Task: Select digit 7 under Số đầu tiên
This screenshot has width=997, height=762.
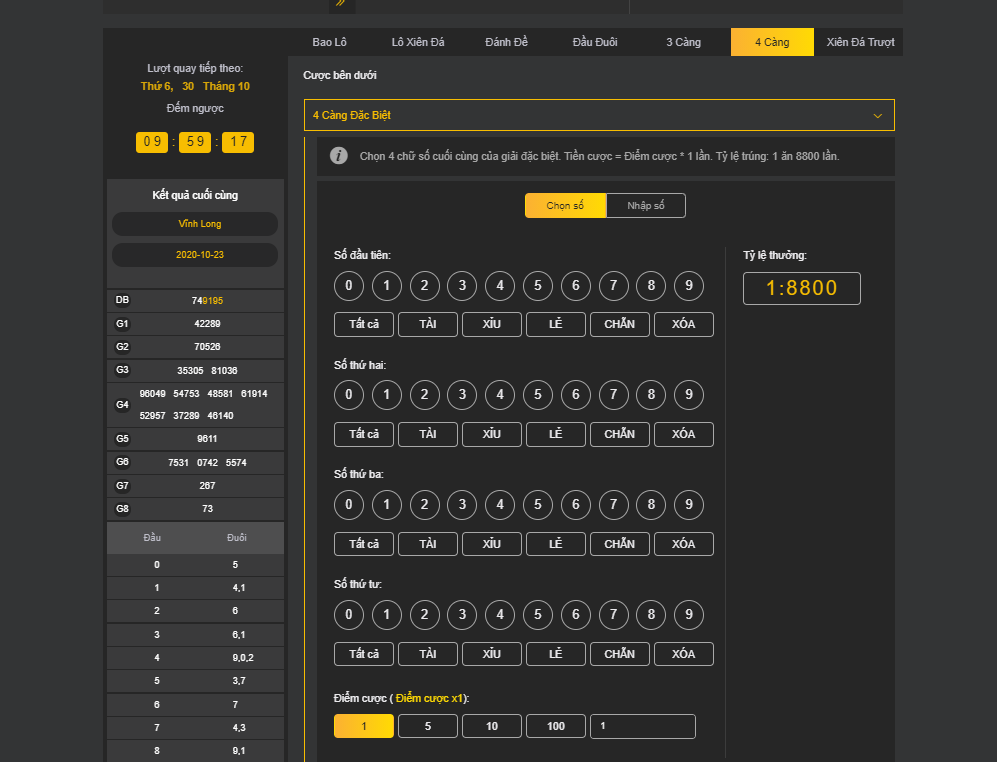Action: coord(613,286)
